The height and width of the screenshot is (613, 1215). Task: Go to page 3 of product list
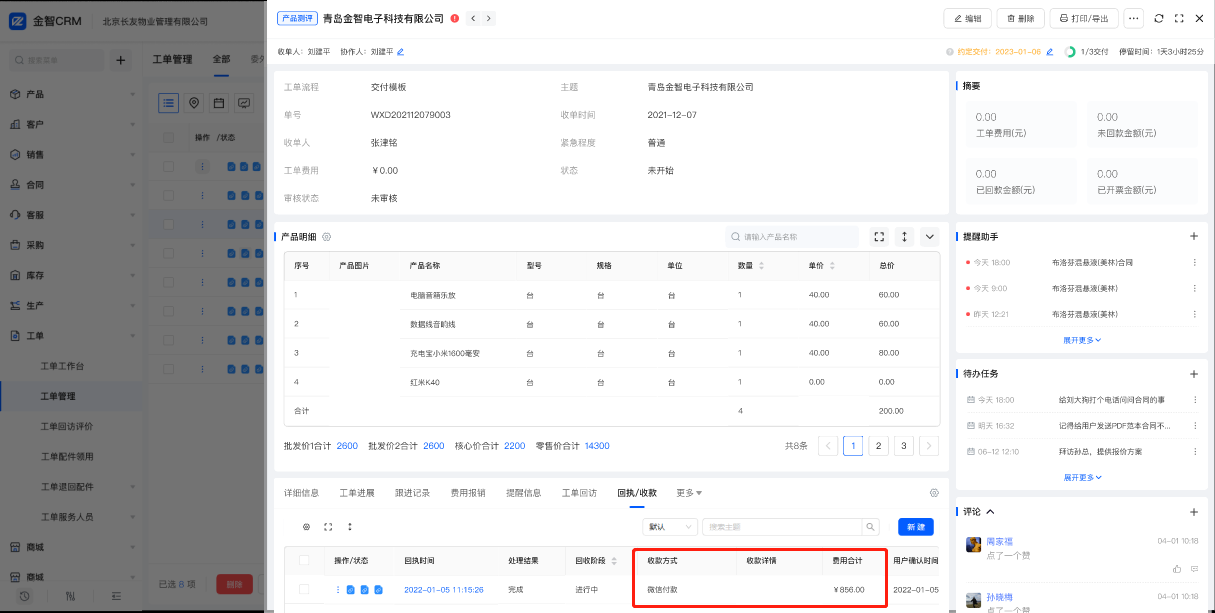click(x=904, y=446)
